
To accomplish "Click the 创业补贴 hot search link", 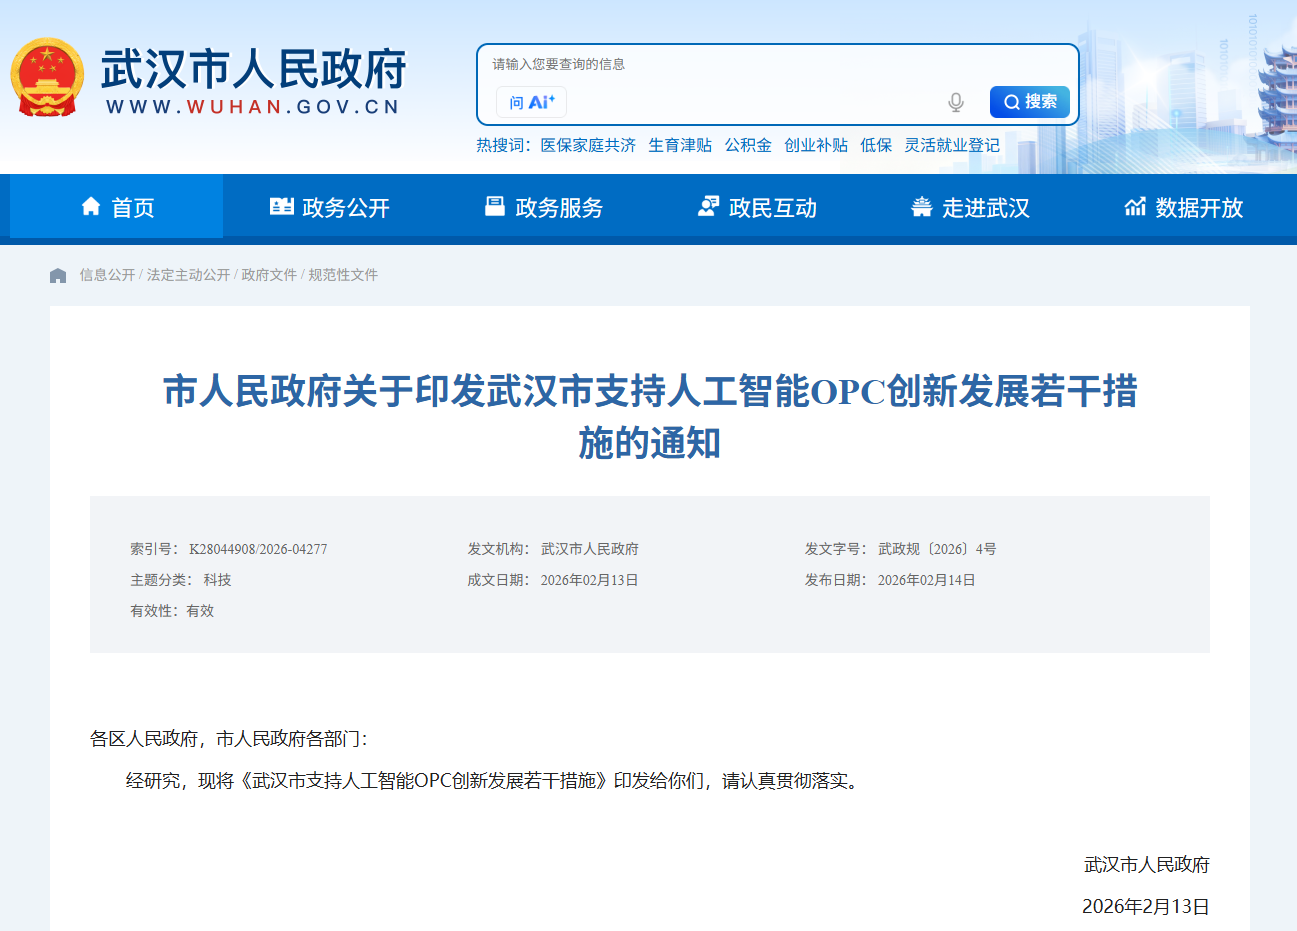I will pos(816,145).
